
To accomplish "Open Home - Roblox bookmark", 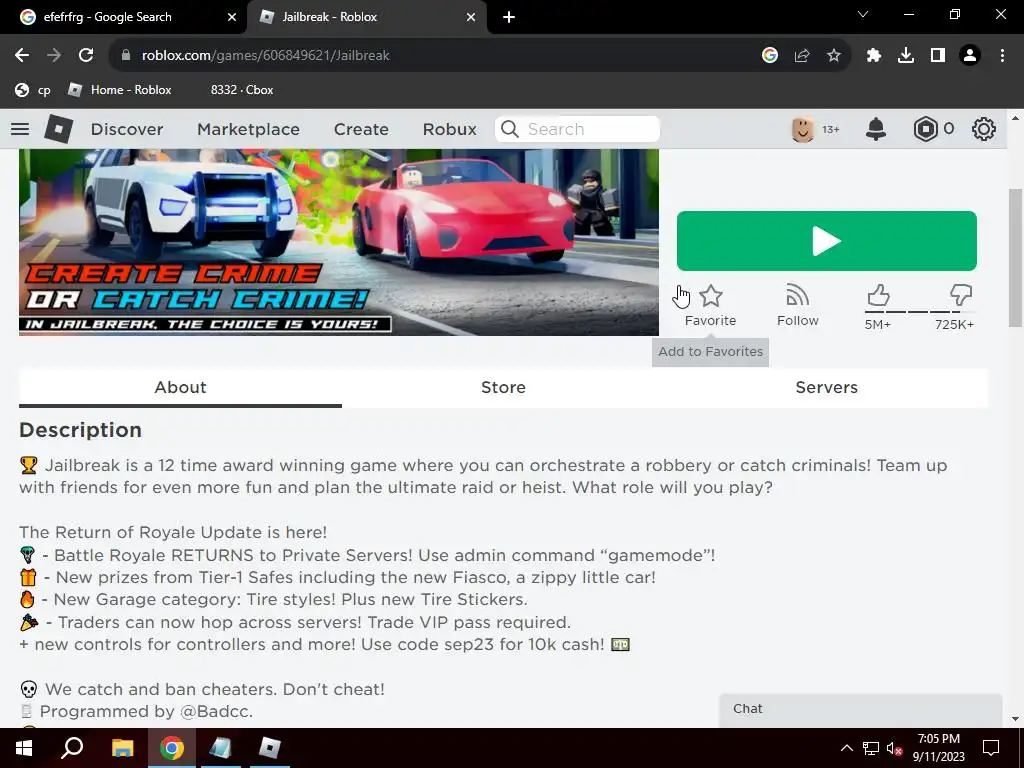I will tap(120, 90).
